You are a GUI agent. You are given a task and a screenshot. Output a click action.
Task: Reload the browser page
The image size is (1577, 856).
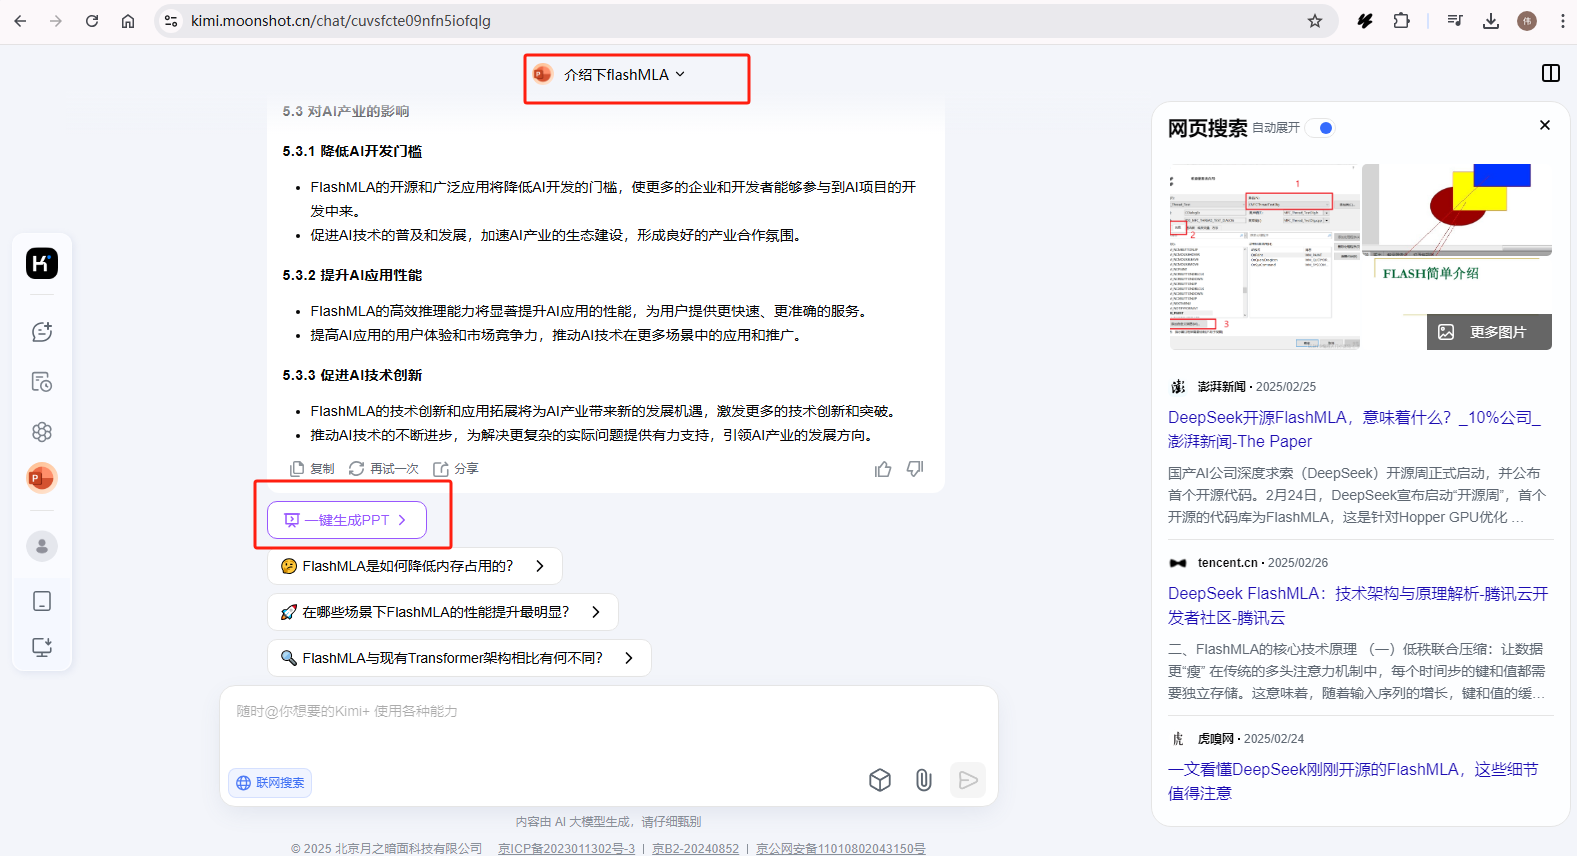92,21
